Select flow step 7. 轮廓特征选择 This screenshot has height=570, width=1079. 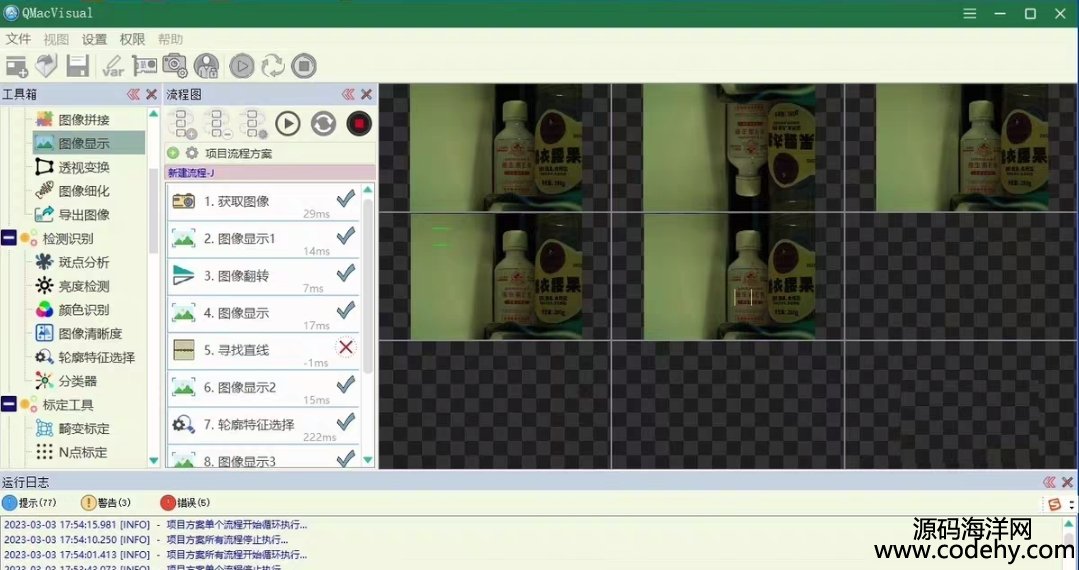coord(263,425)
